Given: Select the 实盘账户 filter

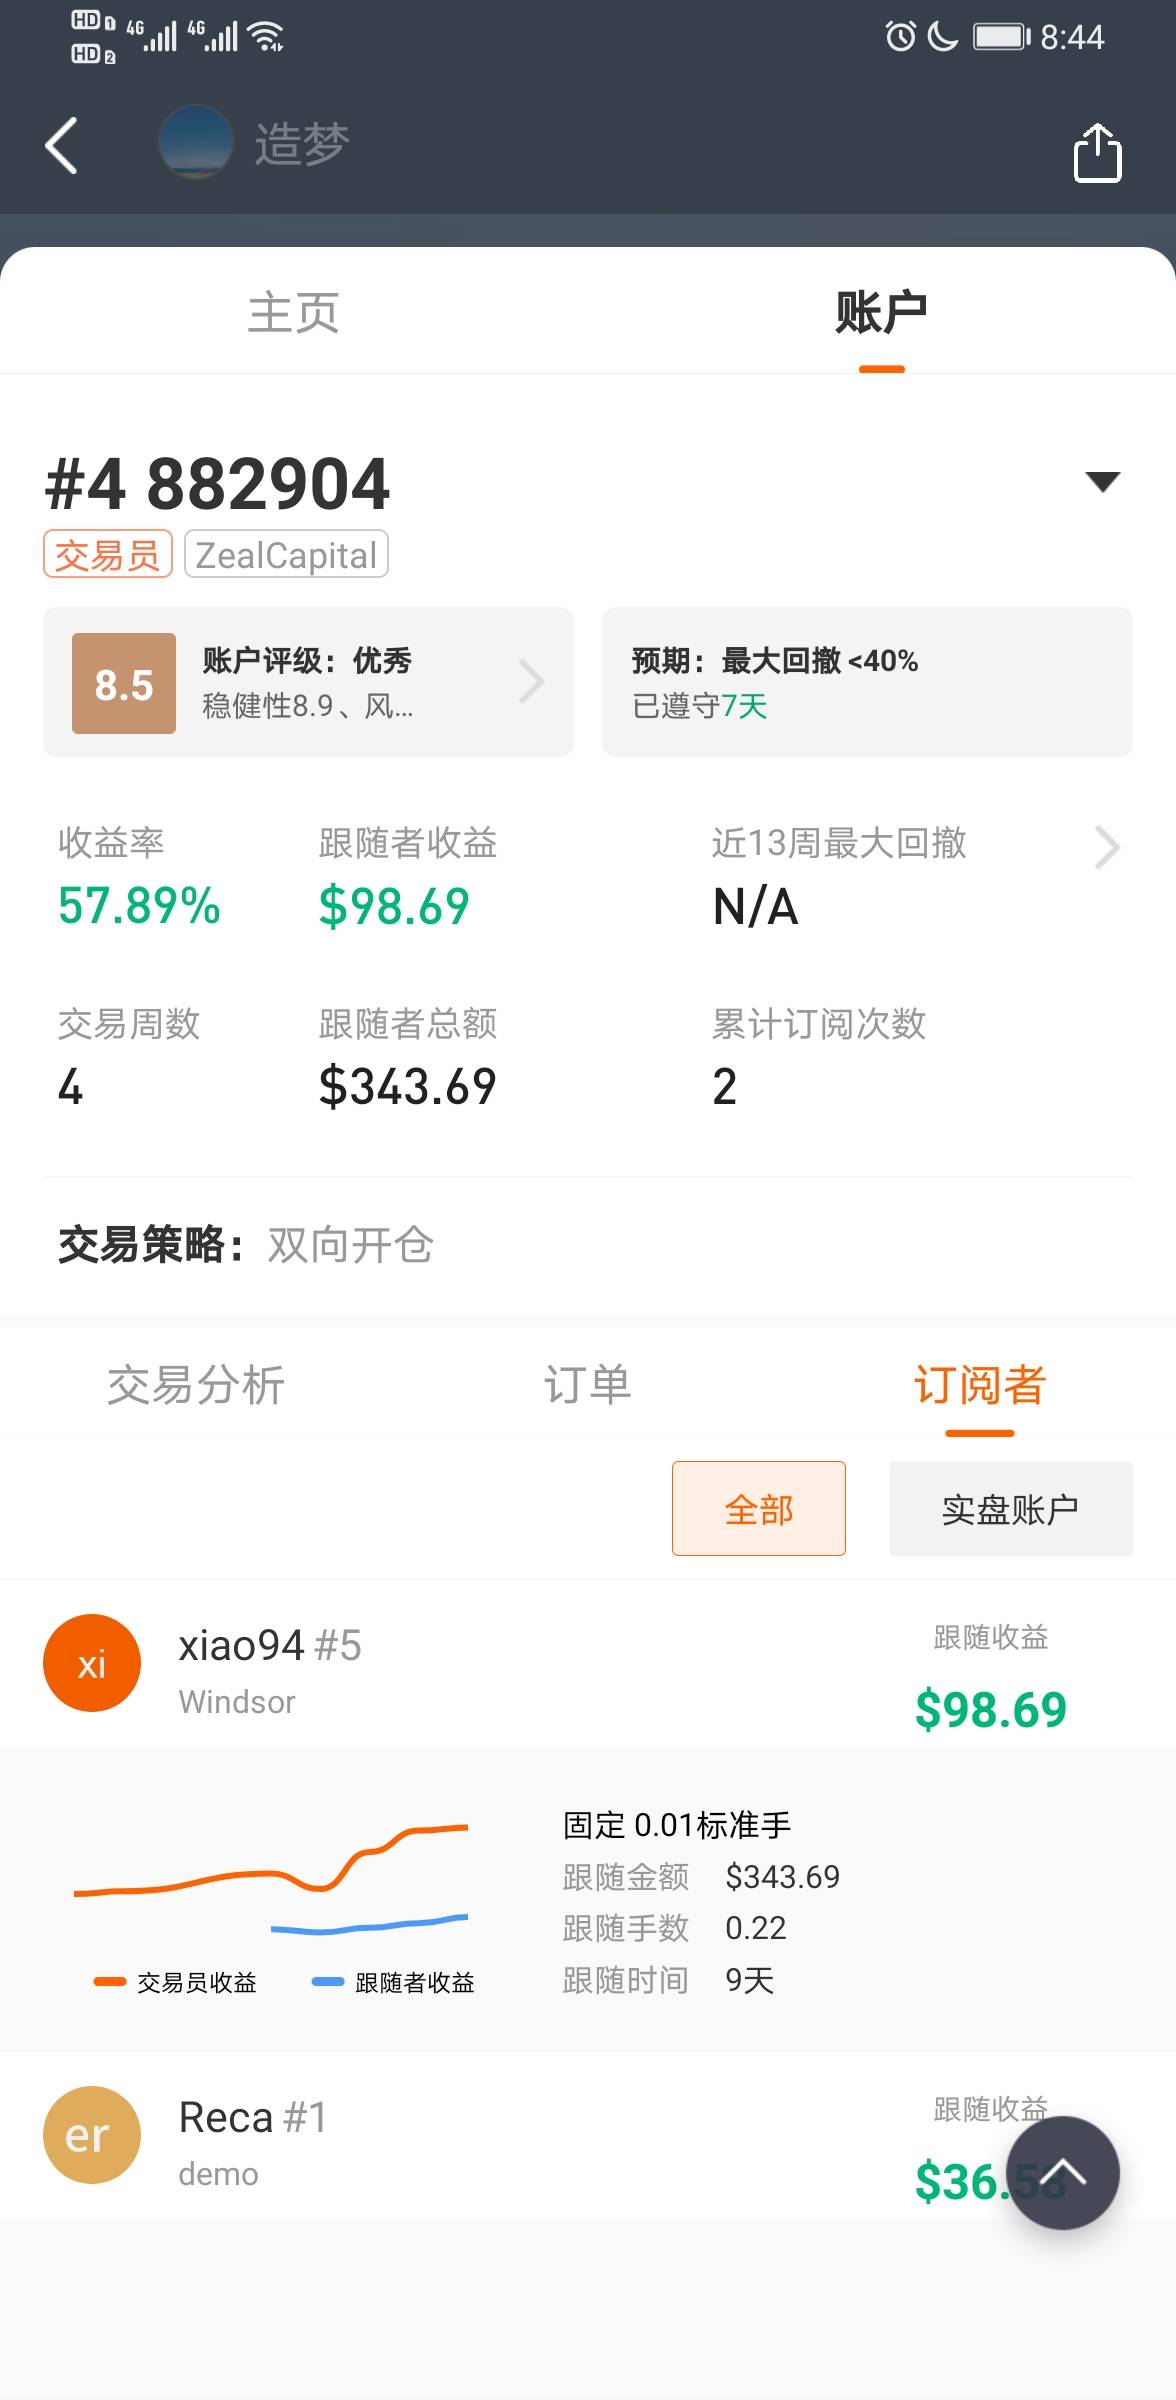Looking at the screenshot, I should 1010,1508.
